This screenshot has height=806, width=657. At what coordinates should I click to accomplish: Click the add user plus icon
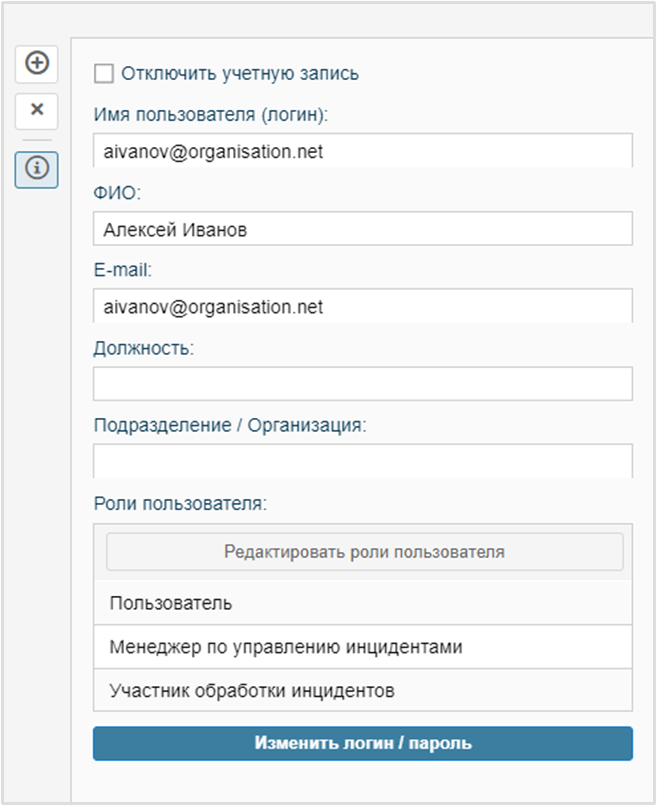tap(36, 64)
